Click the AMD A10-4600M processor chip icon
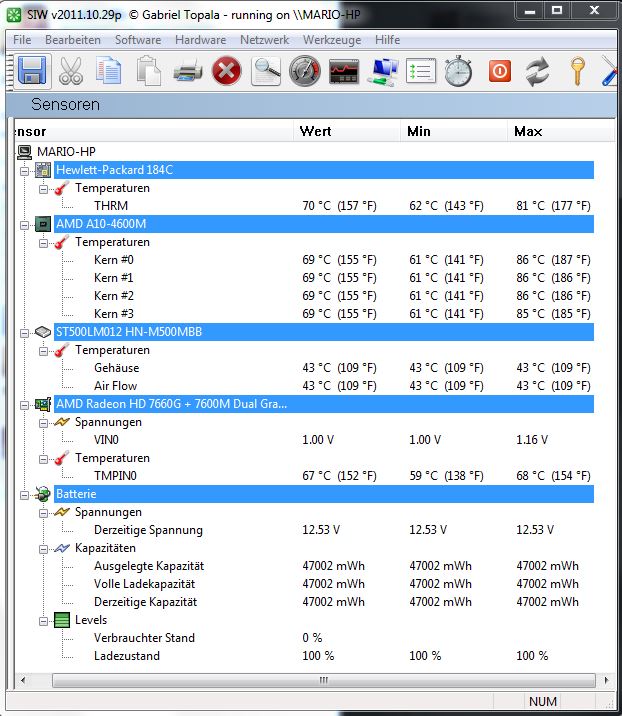Viewport: 622px width, 716px height. click(43, 224)
